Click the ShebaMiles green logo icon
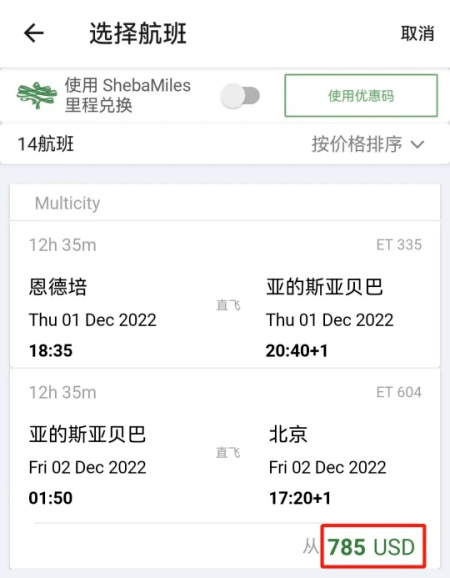Viewport: 450px width, 578px height. [x=37, y=95]
